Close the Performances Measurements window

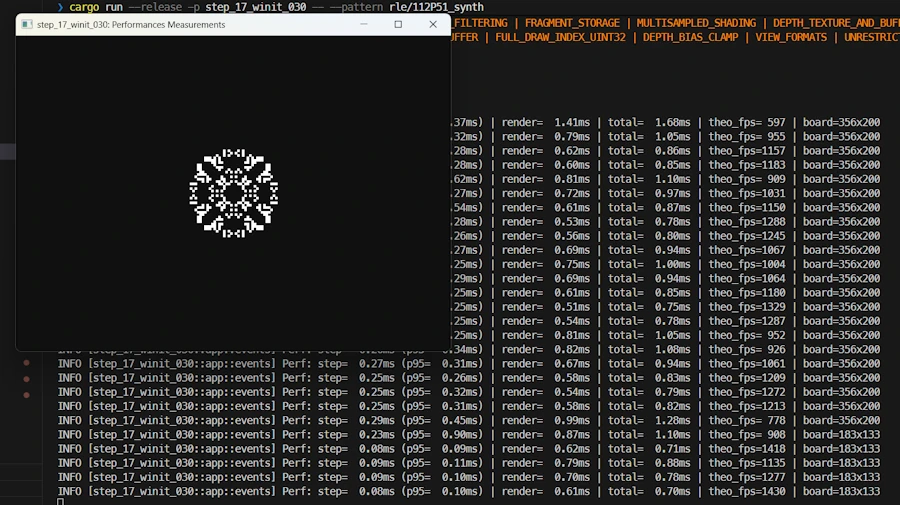(433, 24)
